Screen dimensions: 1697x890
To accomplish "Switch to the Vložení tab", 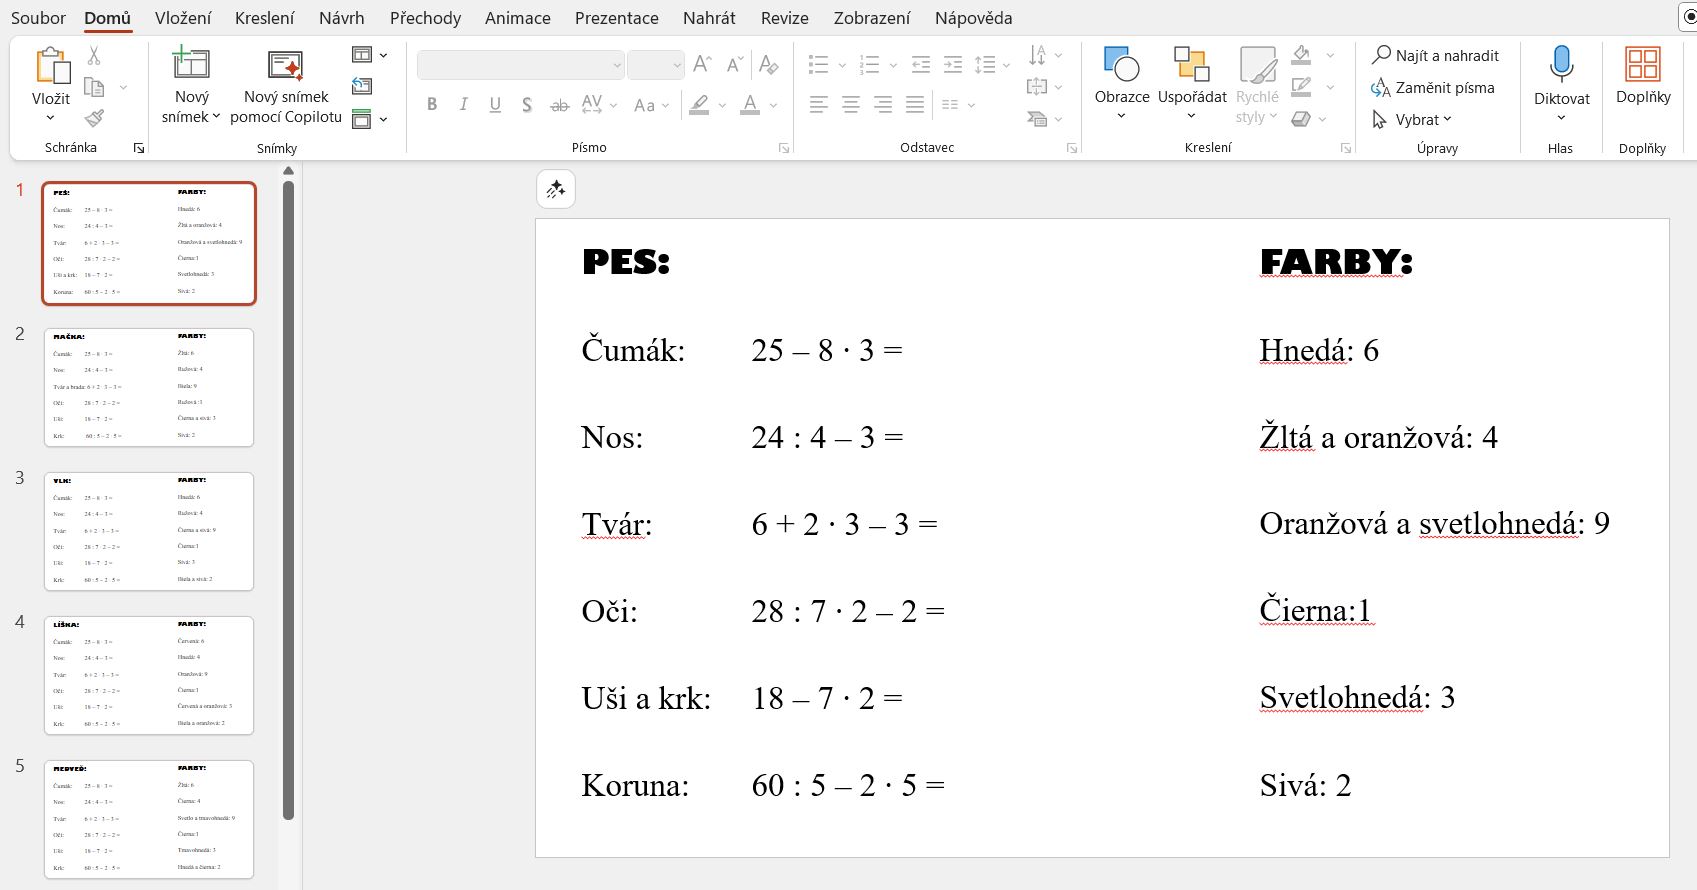I will point(183,18).
